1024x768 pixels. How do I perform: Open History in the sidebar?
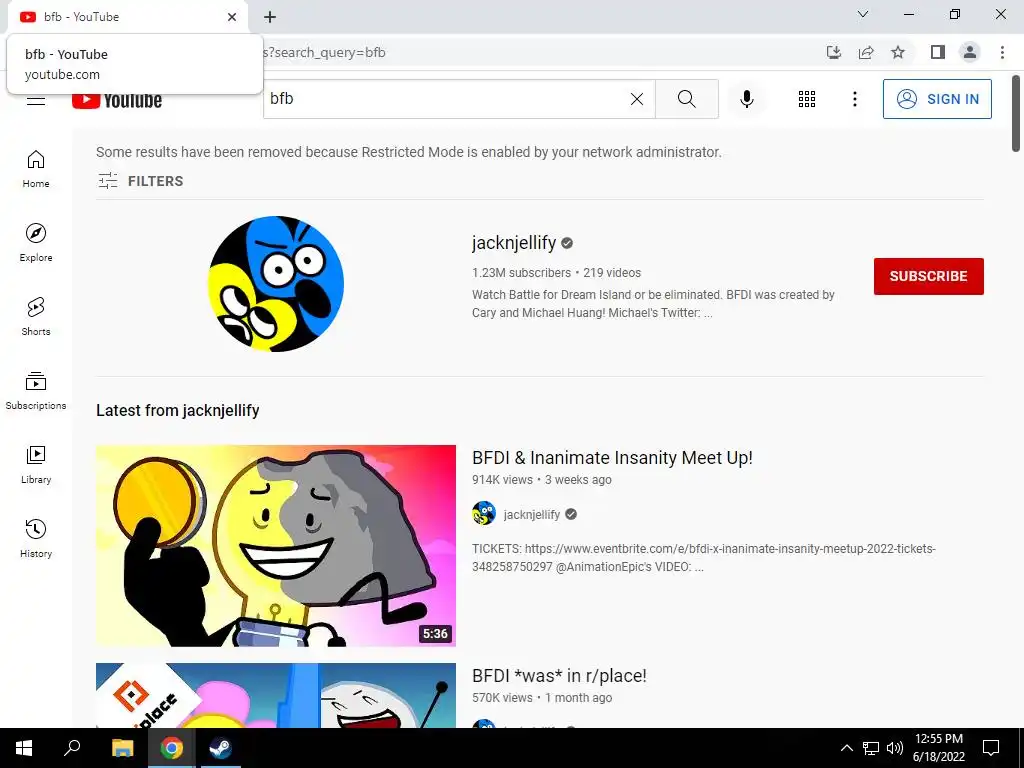pyautogui.click(x=36, y=538)
